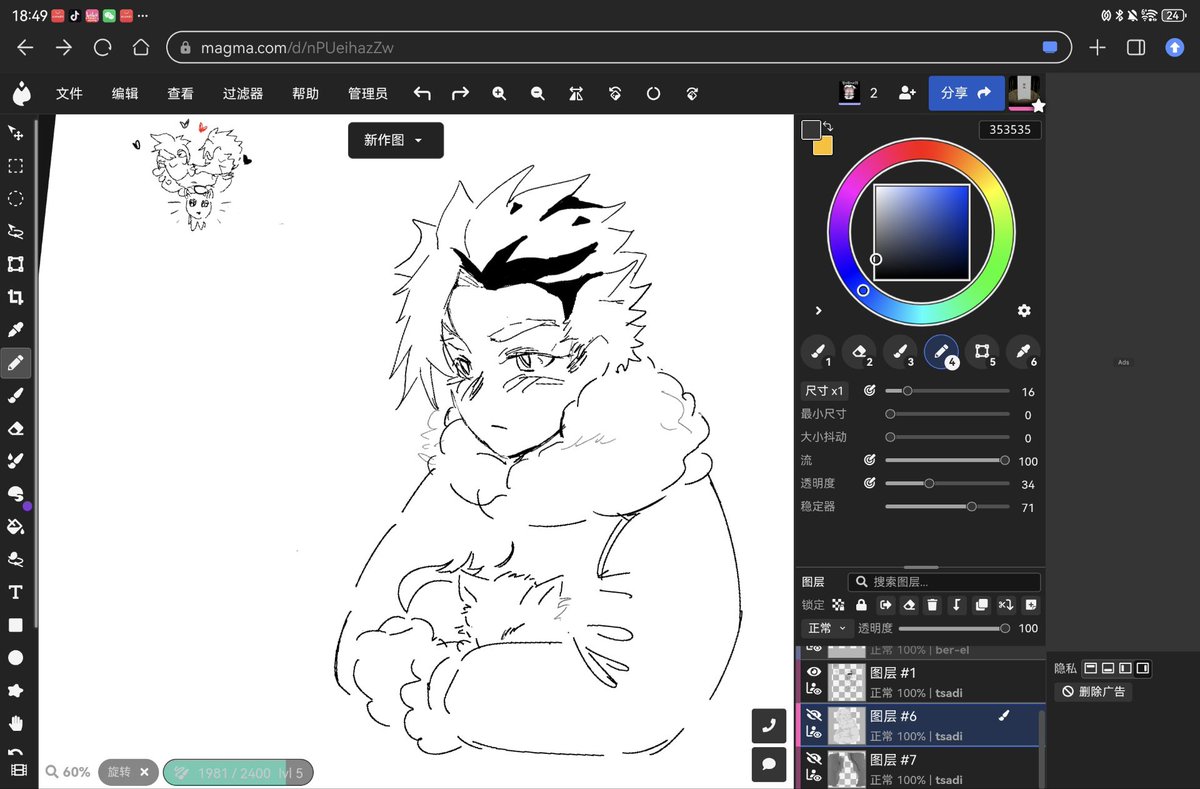Open color picker settings gear
1200x789 pixels.
point(1024,311)
